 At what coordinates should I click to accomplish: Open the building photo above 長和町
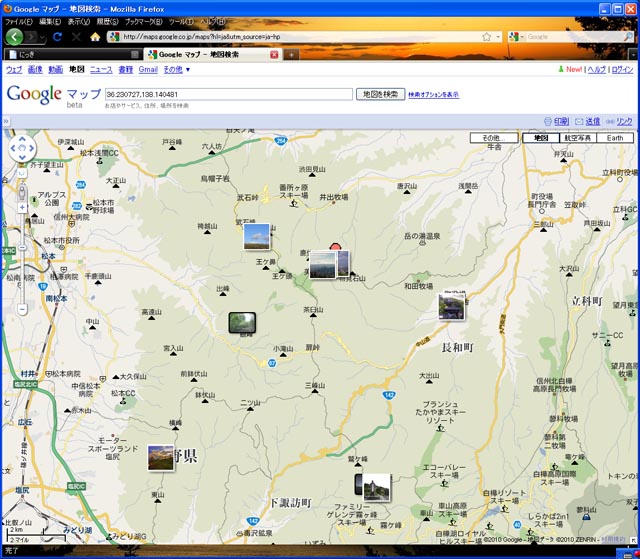click(452, 306)
